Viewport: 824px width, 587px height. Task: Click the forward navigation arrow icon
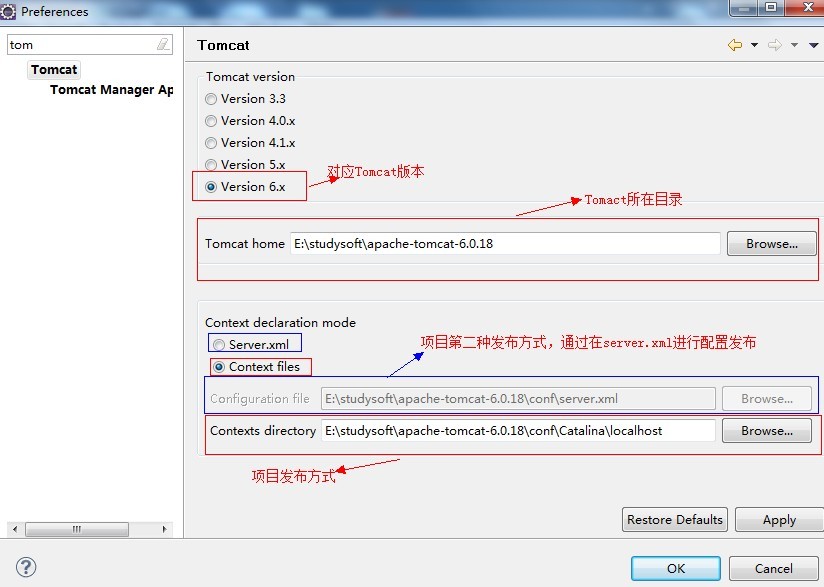click(x=775, y=45)
